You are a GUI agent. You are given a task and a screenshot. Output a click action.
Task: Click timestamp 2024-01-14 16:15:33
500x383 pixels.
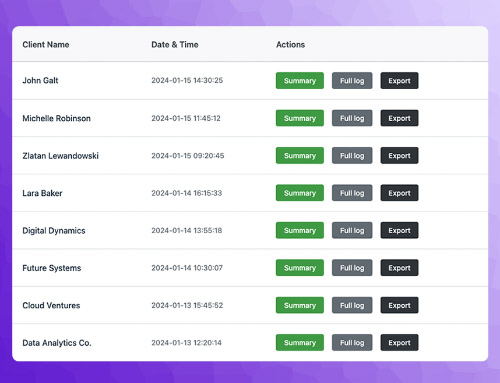(x=186, y=193)
